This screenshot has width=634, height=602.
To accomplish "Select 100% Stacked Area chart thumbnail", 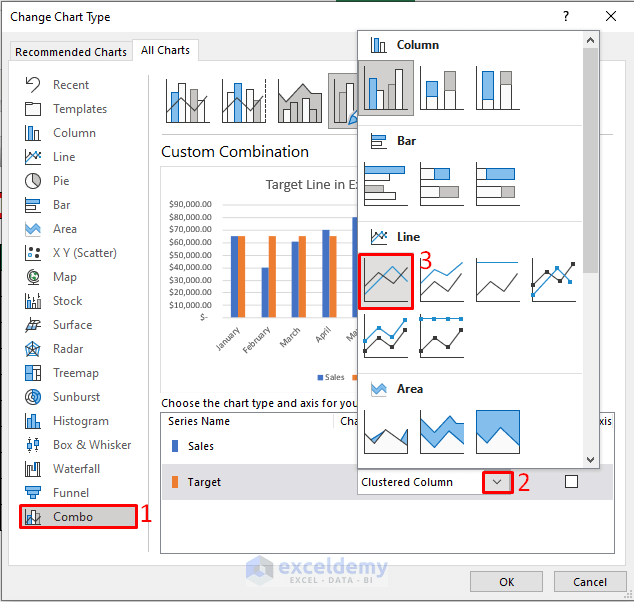I will [498, 432].
